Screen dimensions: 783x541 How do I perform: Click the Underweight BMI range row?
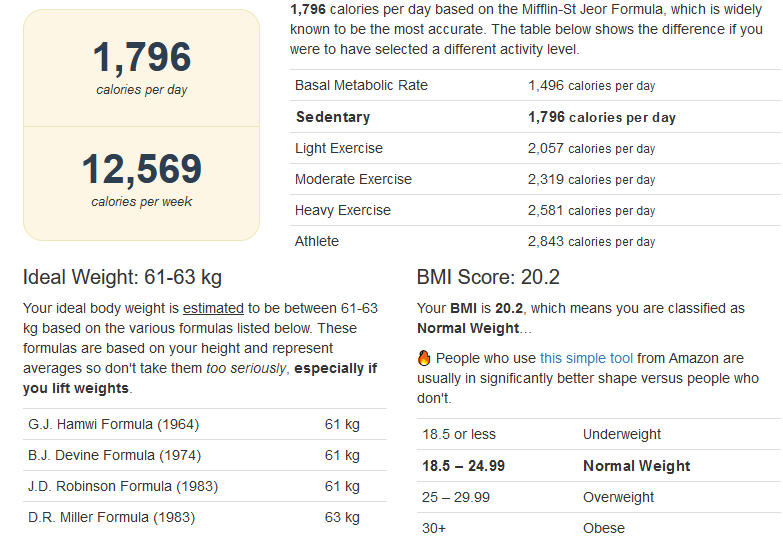tap(599, 434)
